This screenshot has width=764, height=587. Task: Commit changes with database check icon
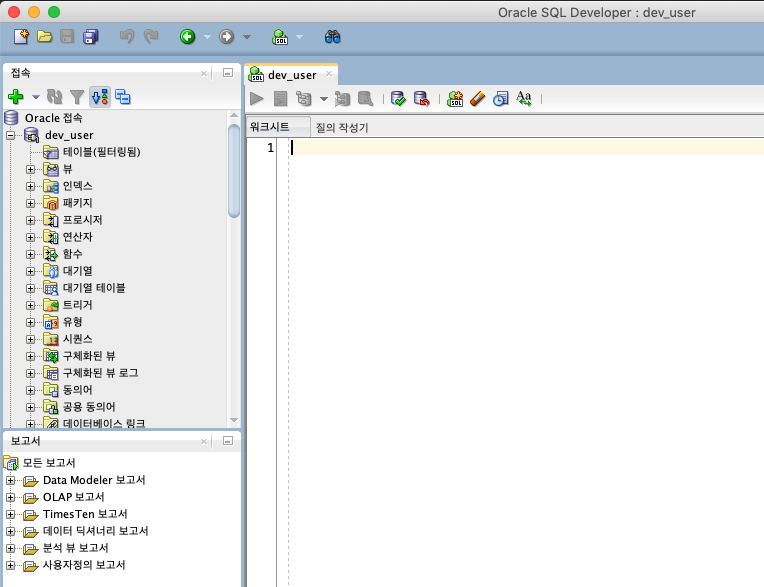point(399,99)
